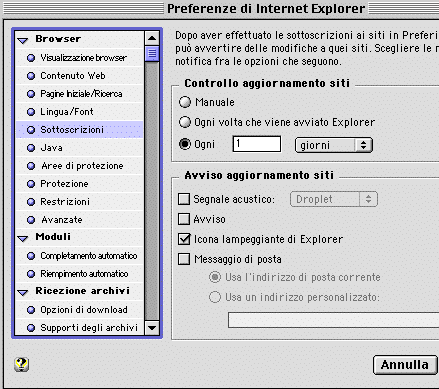Click the sidebar scroll down arrow
This screenshot has height=389, width=439.
[x=152, y=328]
